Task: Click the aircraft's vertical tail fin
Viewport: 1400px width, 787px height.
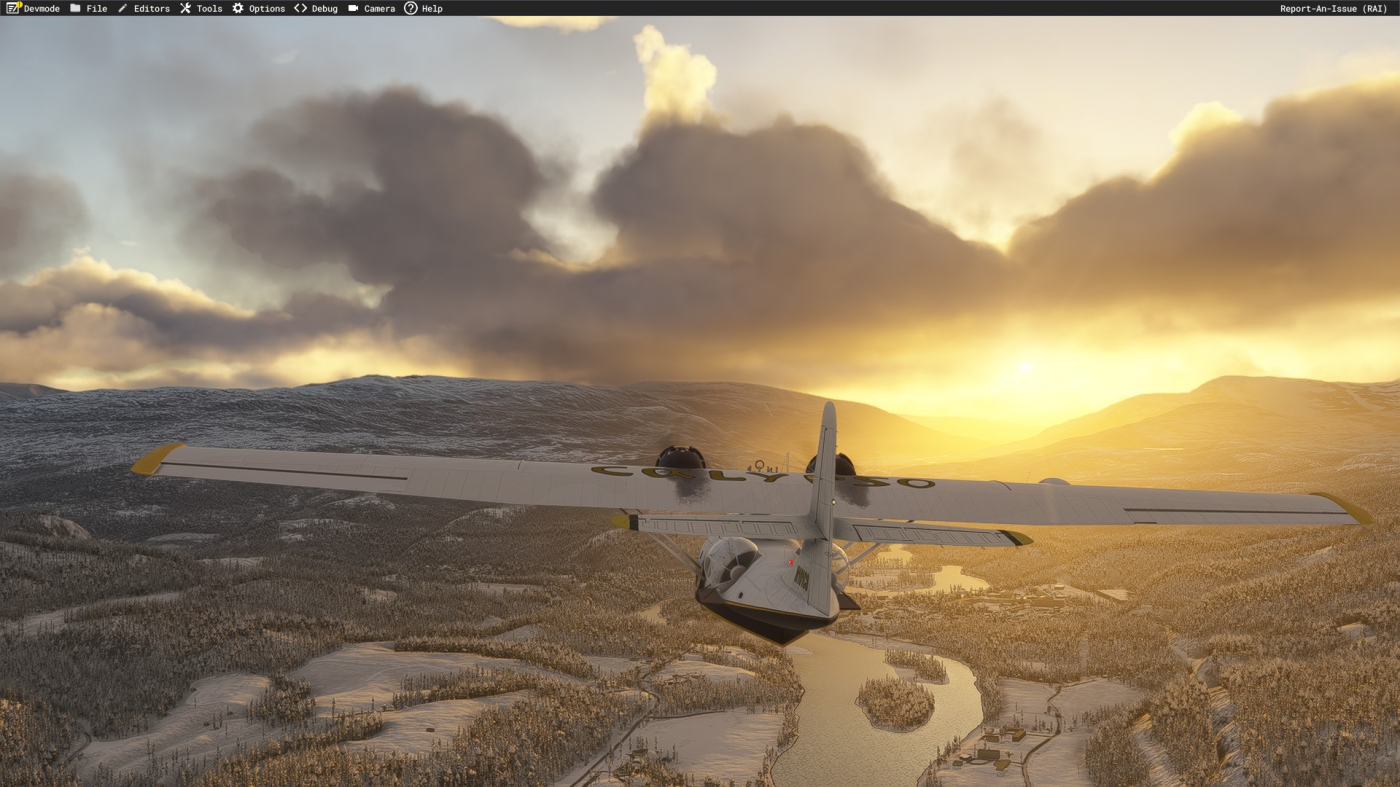Action: coord(826,470)
